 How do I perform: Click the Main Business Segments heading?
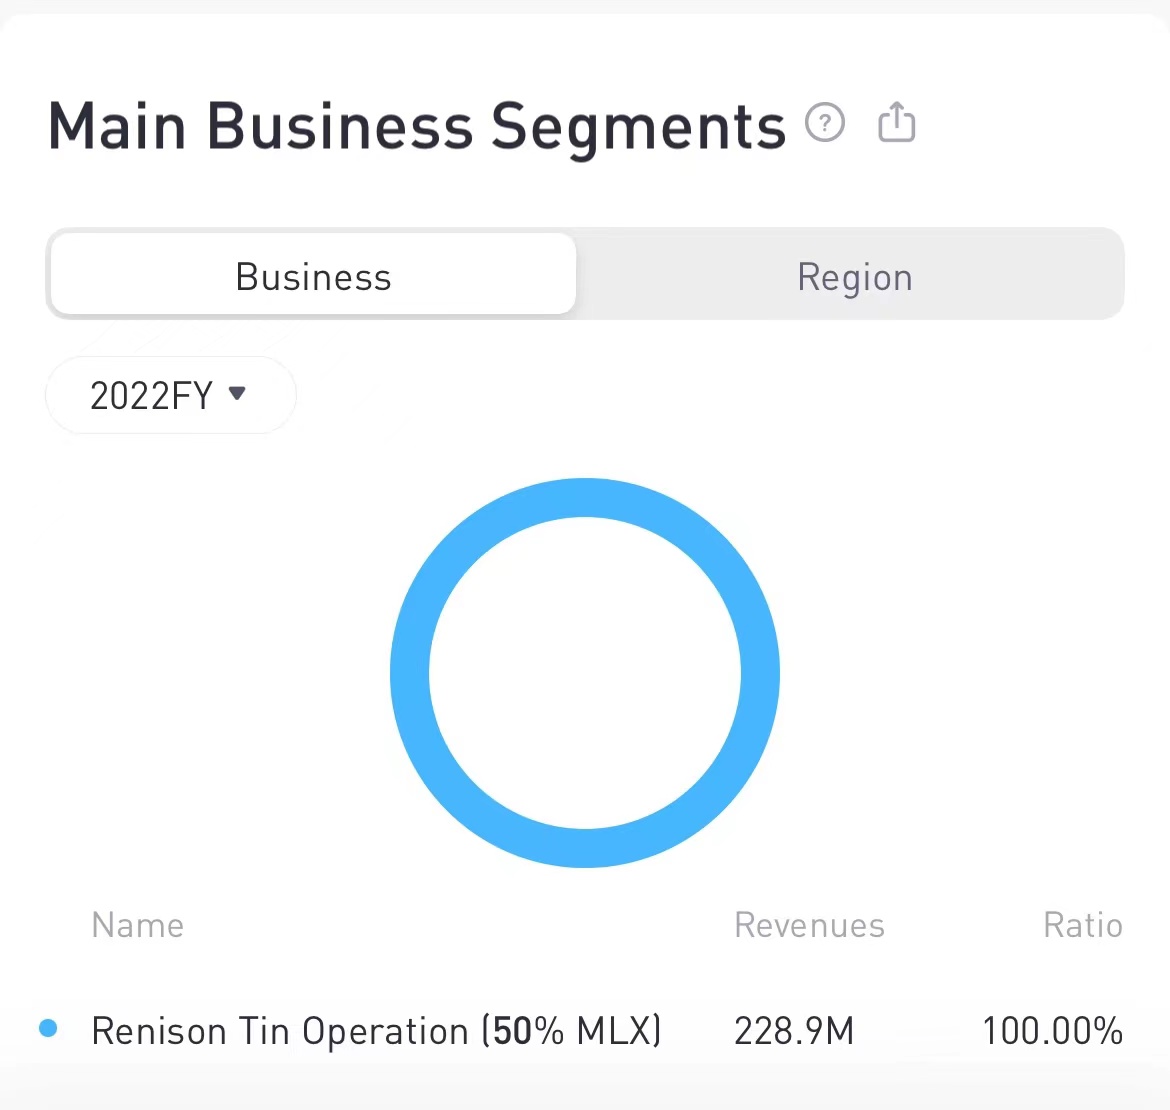click(417, 127)
